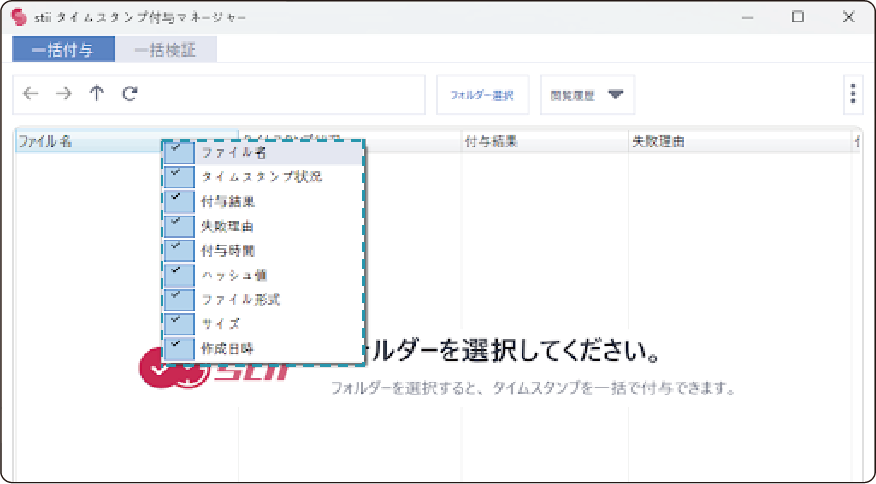Viewport: 876px width, 484px height.
Task: Disable the ハッシュ値 column checkbox
Action: pos(179,274)
